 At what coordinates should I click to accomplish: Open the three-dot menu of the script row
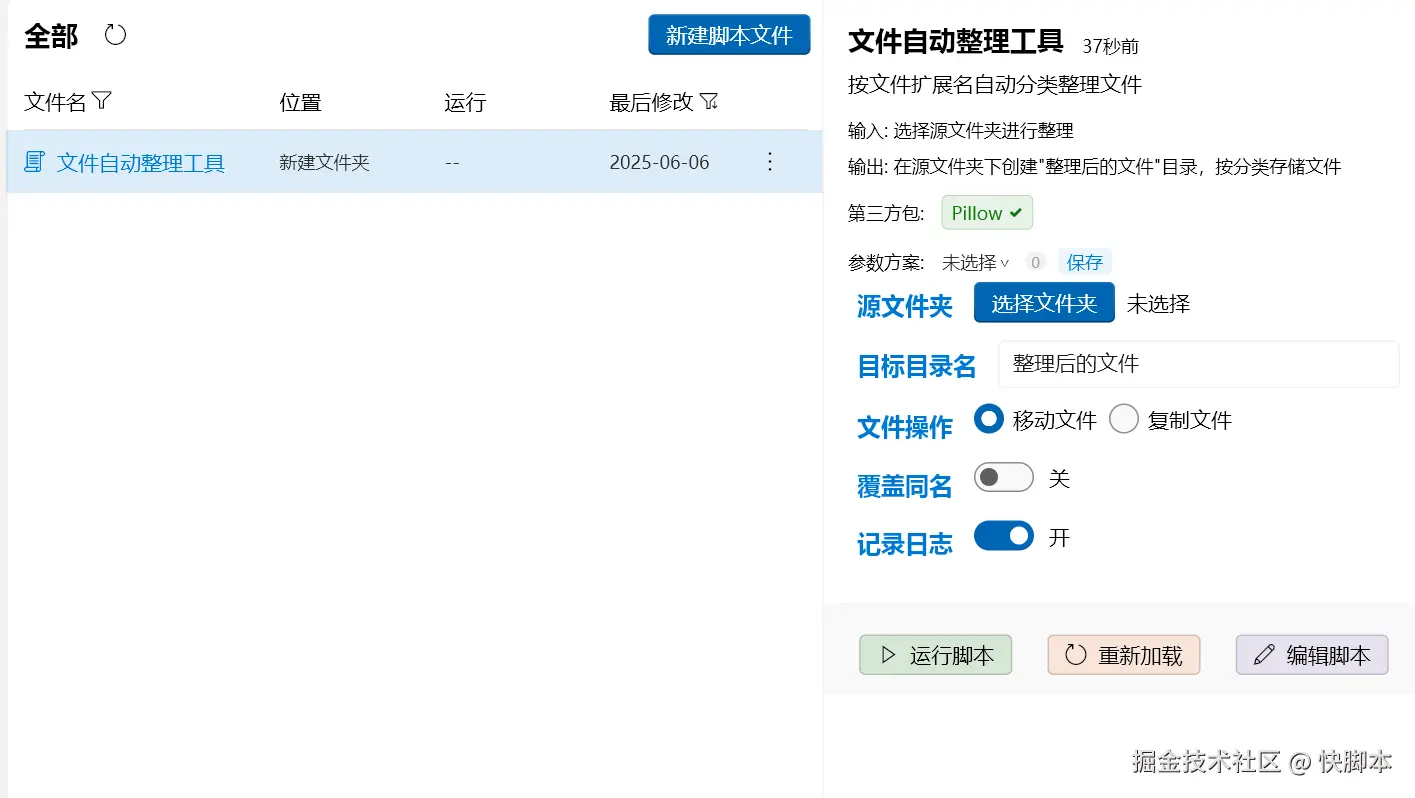click(769, 161)
